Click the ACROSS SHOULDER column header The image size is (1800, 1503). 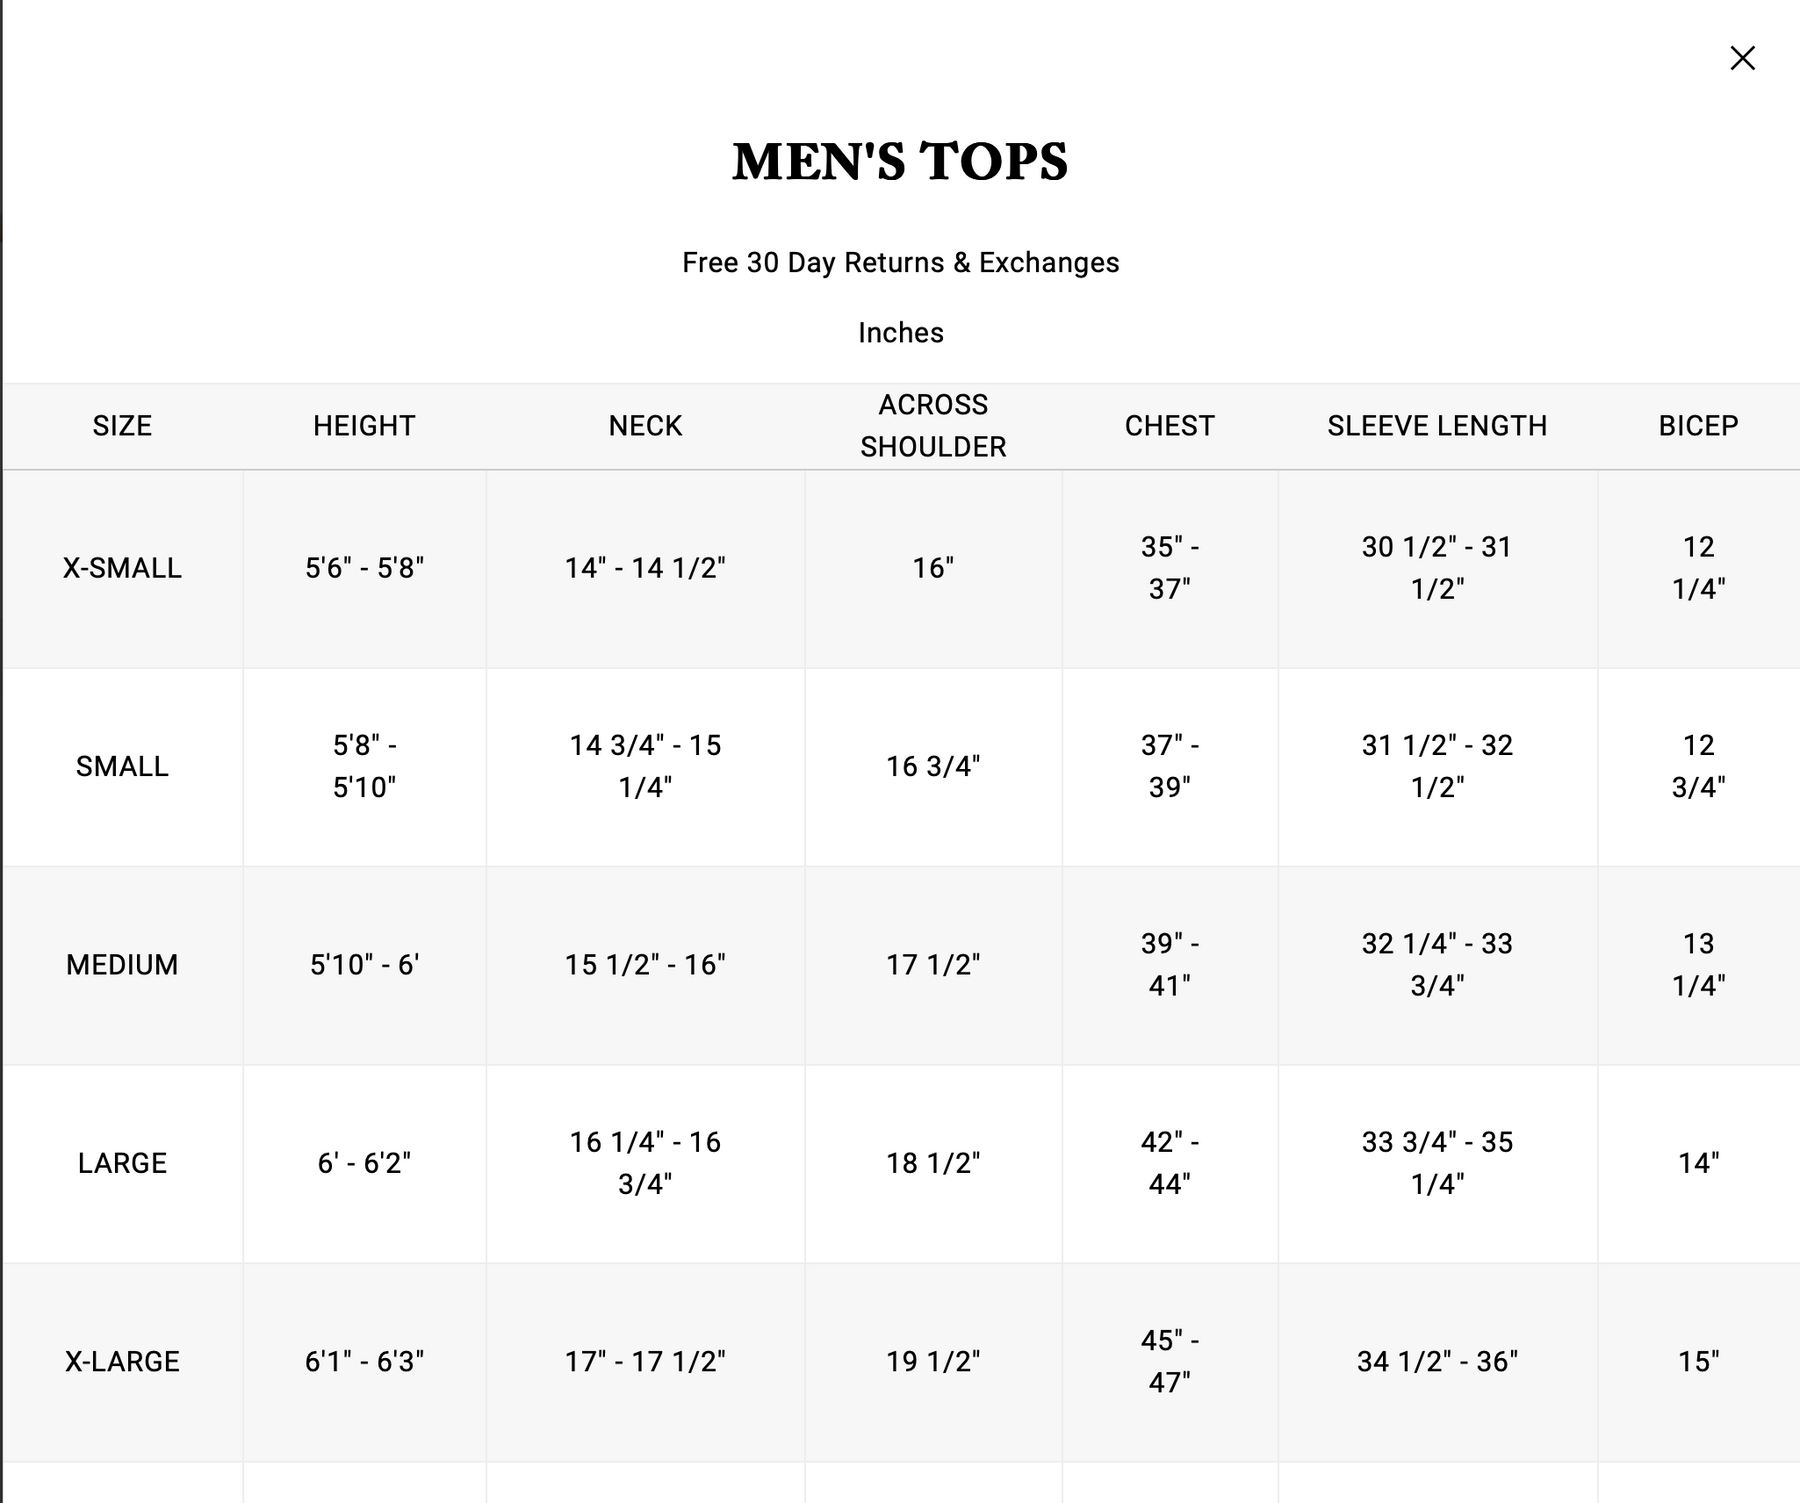tap(933, 426)
